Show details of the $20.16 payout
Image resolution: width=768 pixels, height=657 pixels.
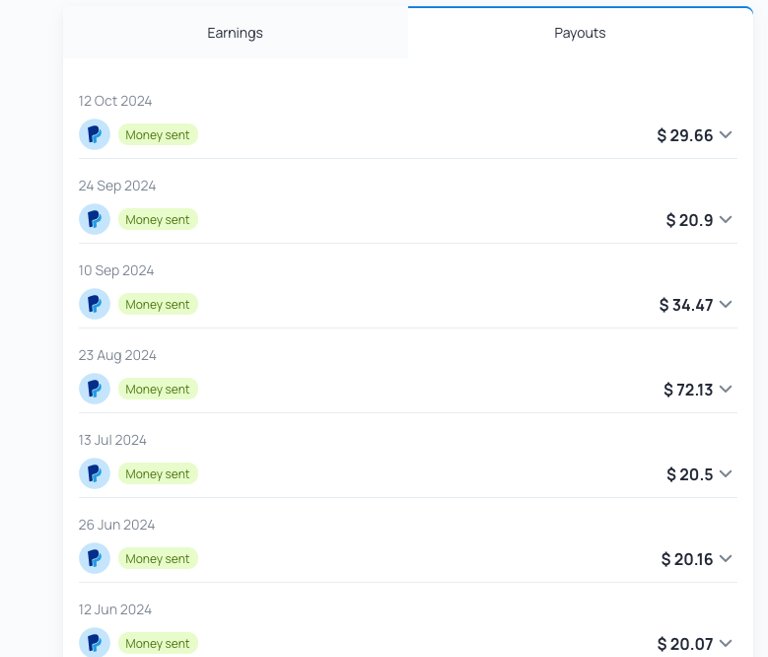tap(726, 559)
